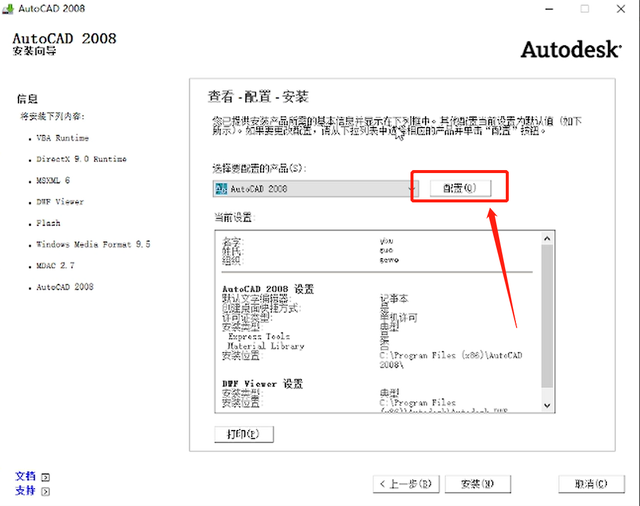This screenshot has height=506, width=640.
Task: Select DirectX 9.0 Runtime list entry
Action: [x=81, y=159]
